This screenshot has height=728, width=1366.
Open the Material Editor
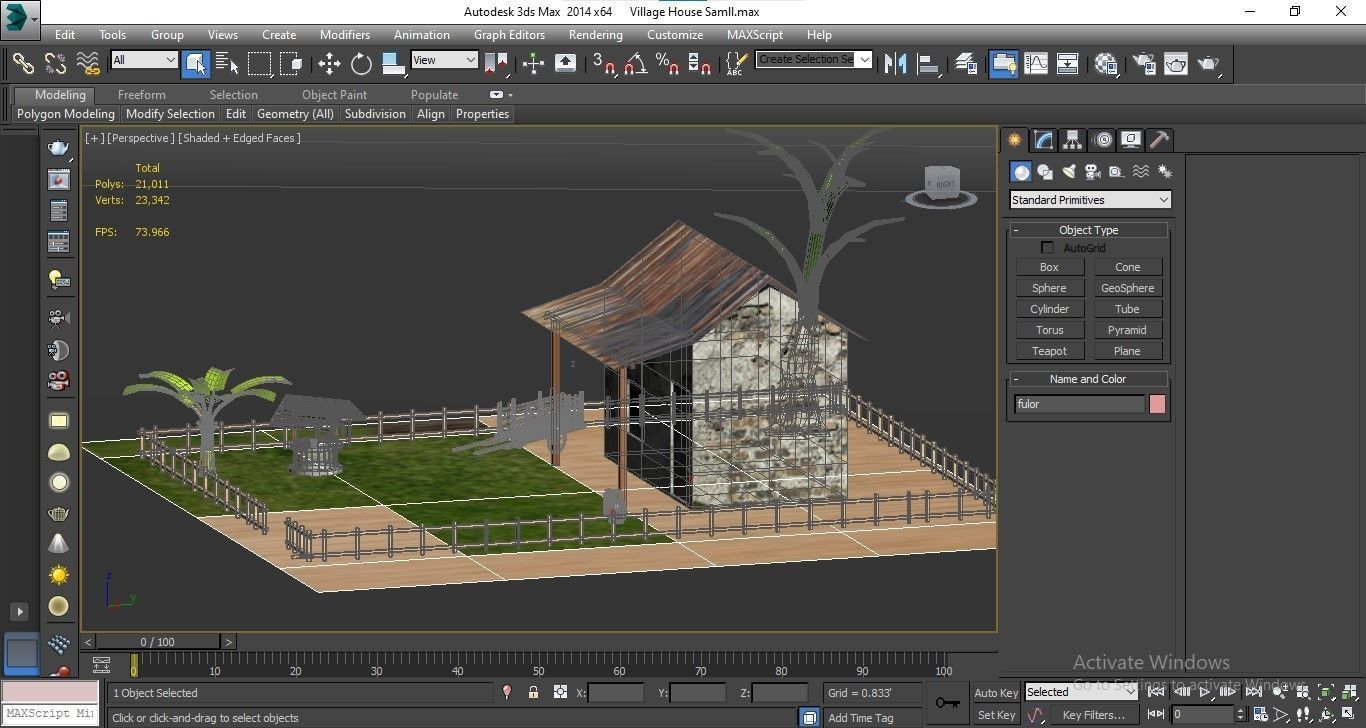pyautogui.click(x=1105, y=63)
